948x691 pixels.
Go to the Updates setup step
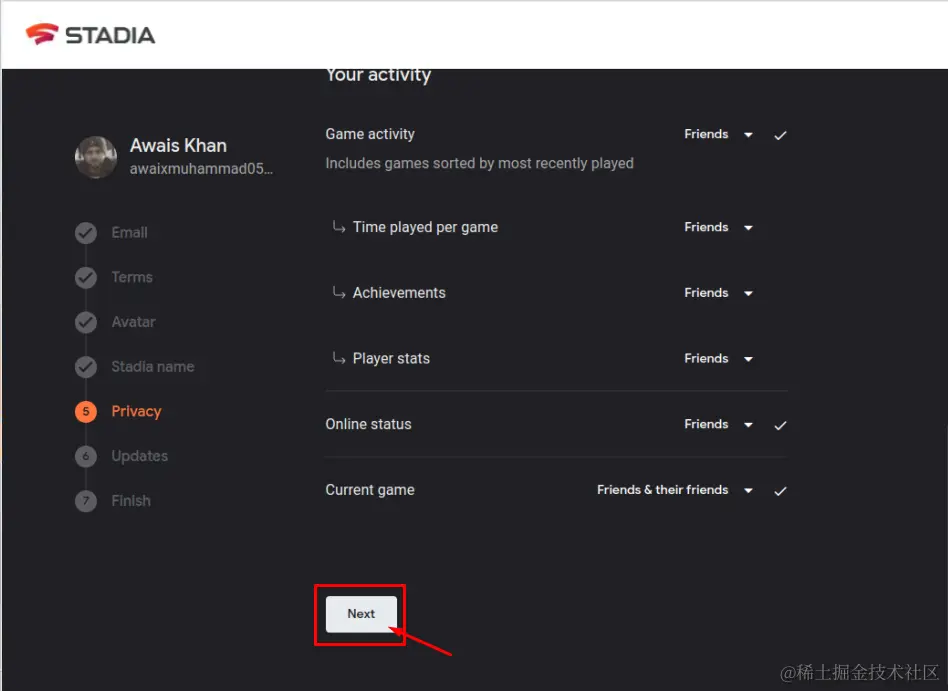pyautogui.click(x=140, y=456)
